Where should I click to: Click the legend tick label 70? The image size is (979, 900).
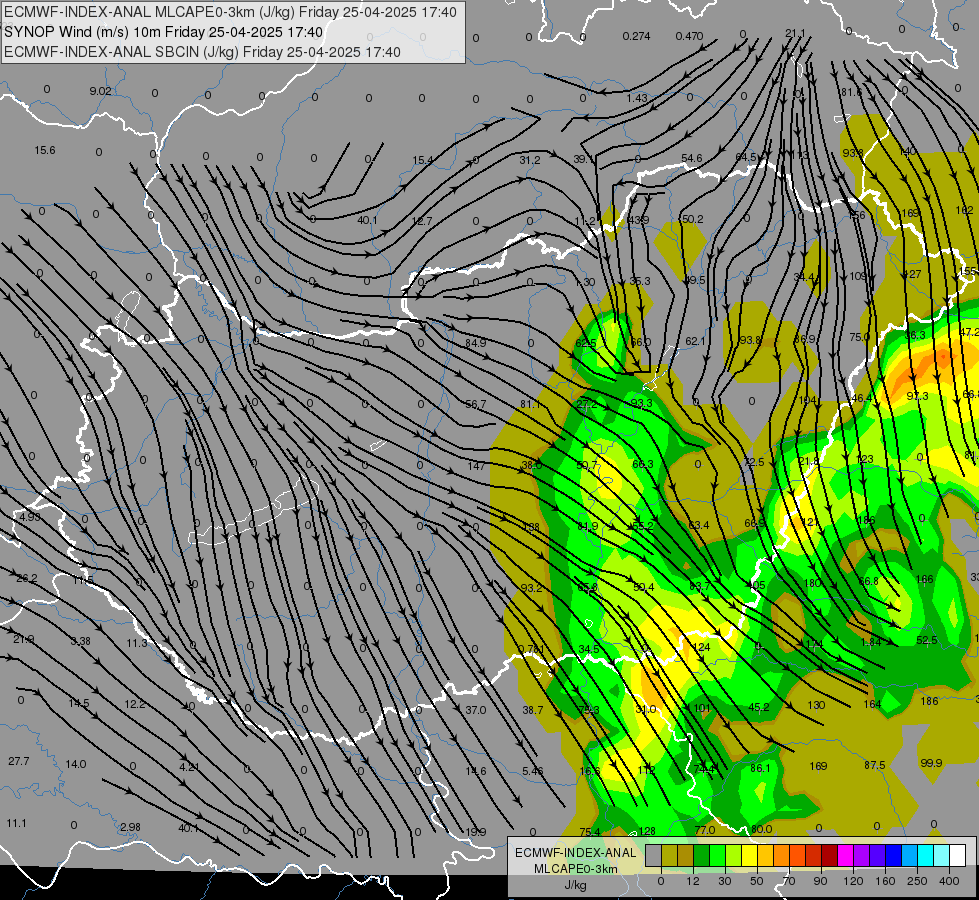(789, 881)
